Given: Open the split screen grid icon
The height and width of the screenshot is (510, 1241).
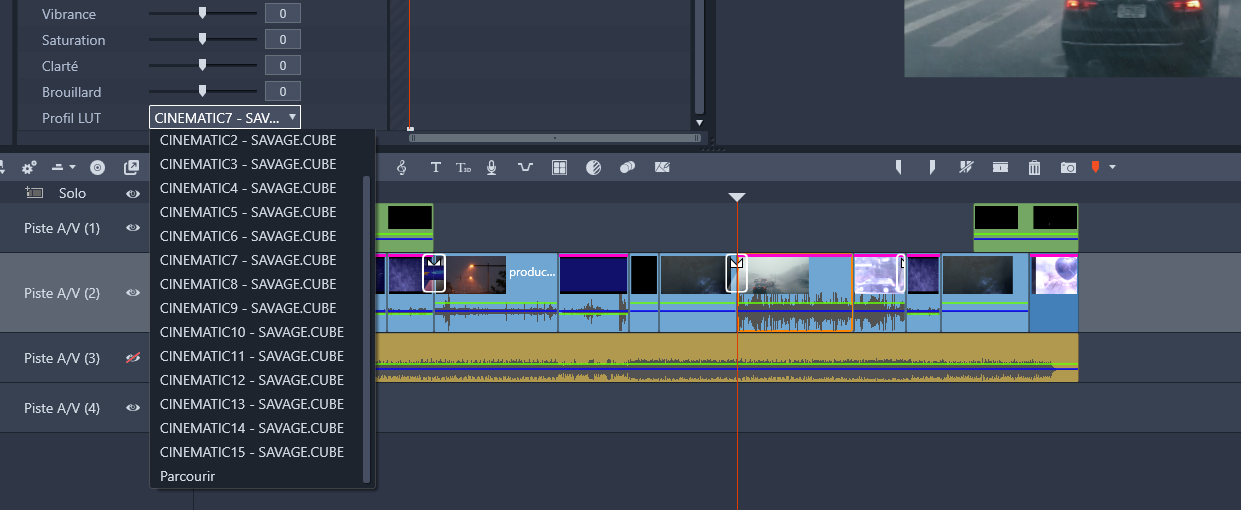Looking at the screenshot, I should pos(560,168).
